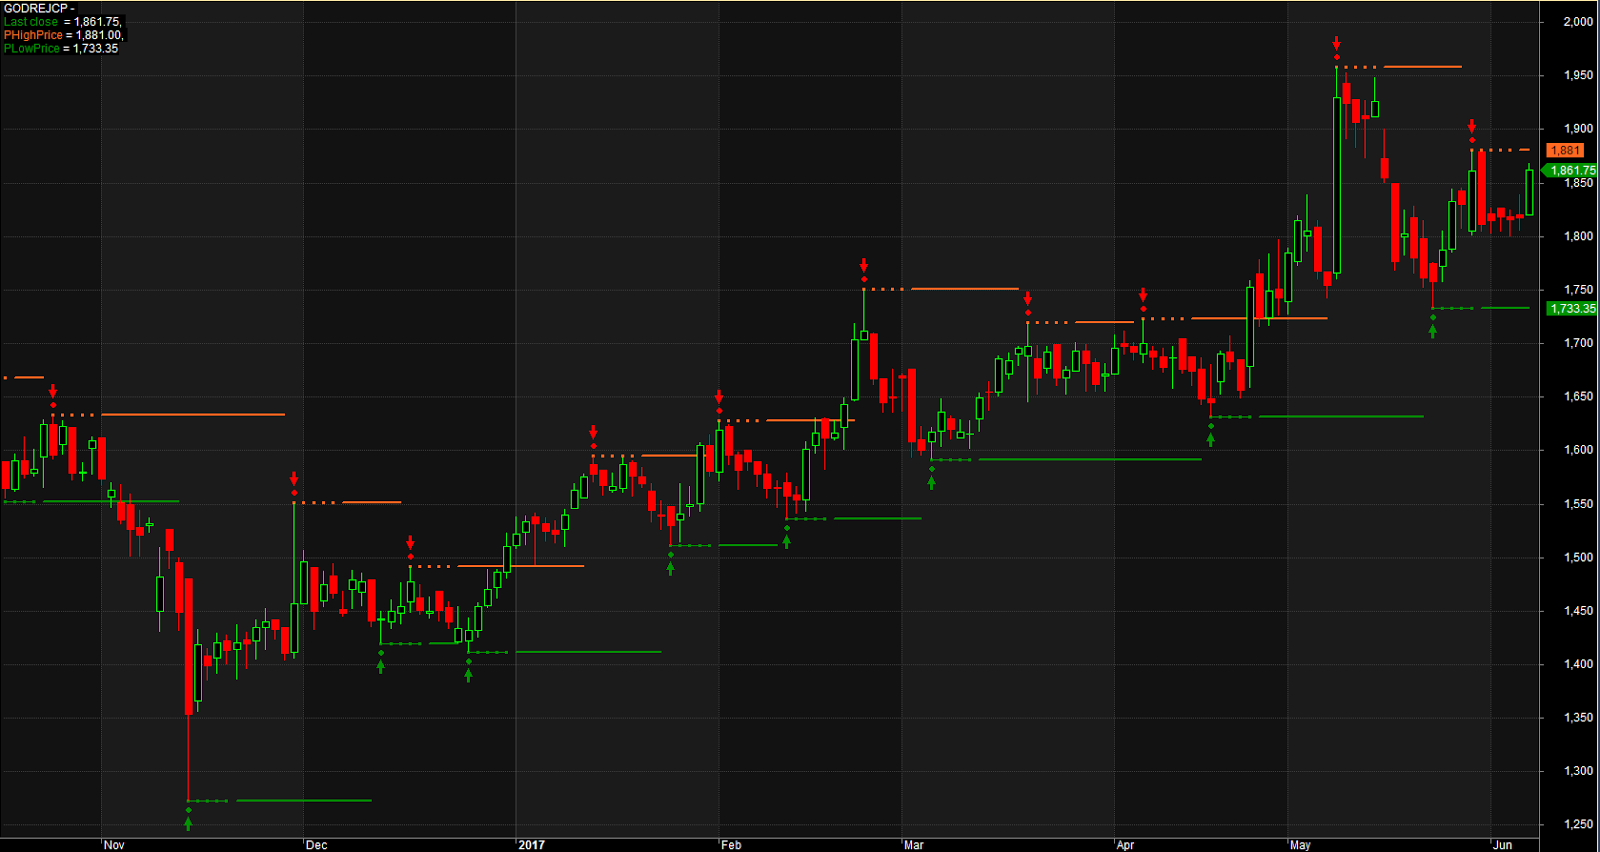This screenshot has width=1600, height=852.
Task: Click the 1,550 price axis label
Action: [x=1578, y=504]
